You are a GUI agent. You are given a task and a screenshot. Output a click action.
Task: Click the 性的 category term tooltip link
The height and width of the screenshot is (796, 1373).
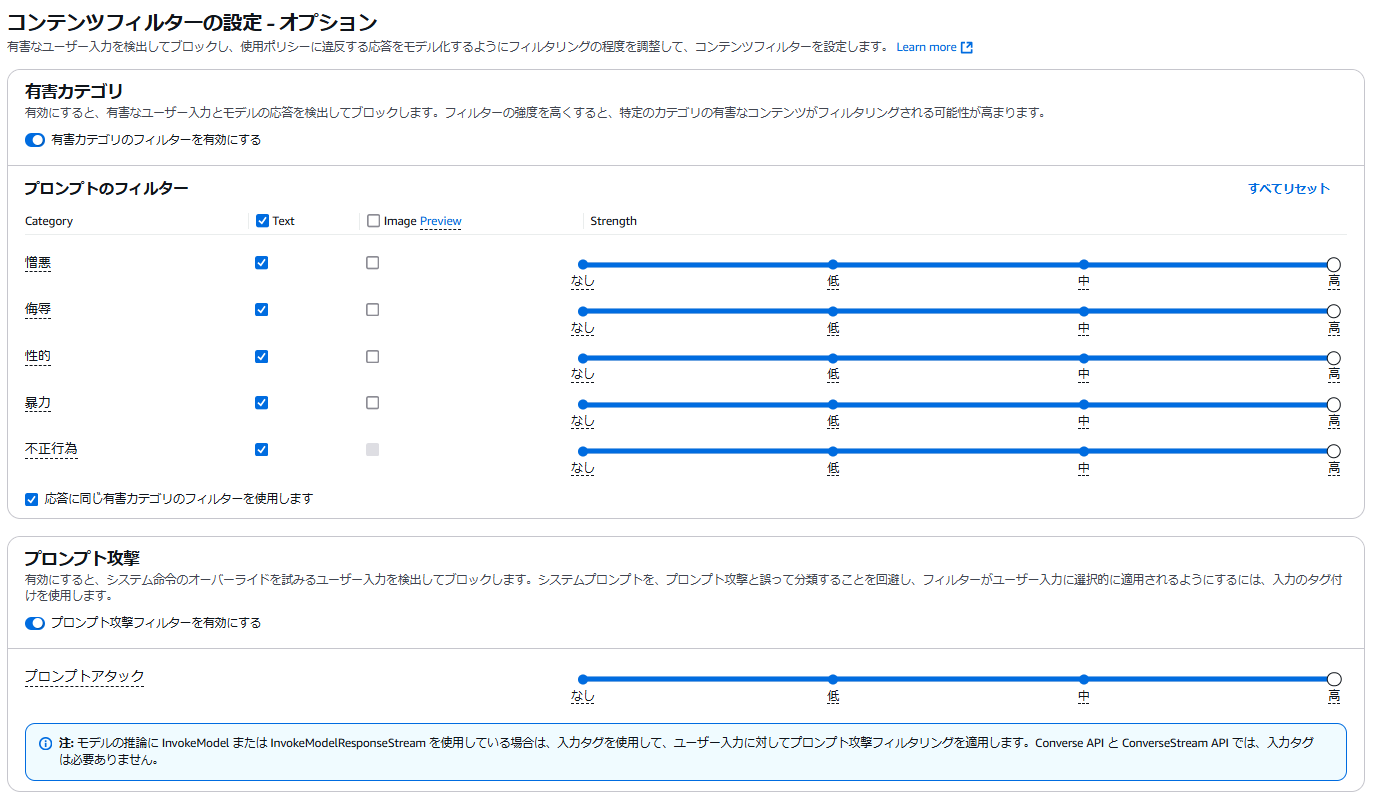pos(37,356)
